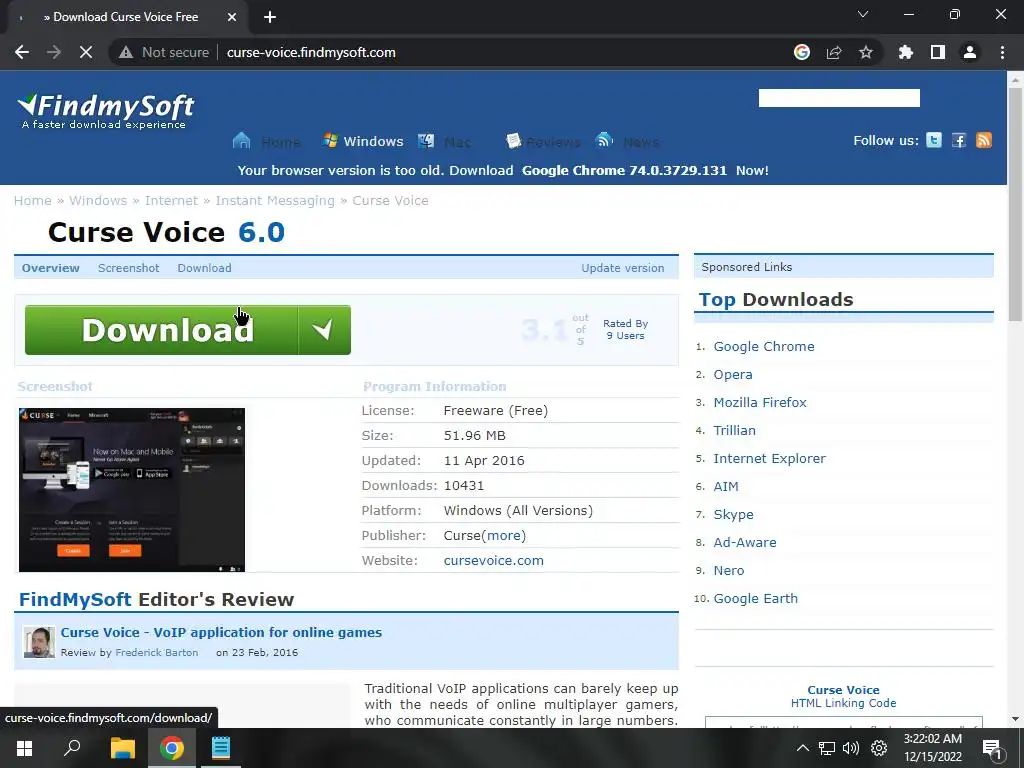Follow FindMySoft on Twitter icon

coord(934,140)
